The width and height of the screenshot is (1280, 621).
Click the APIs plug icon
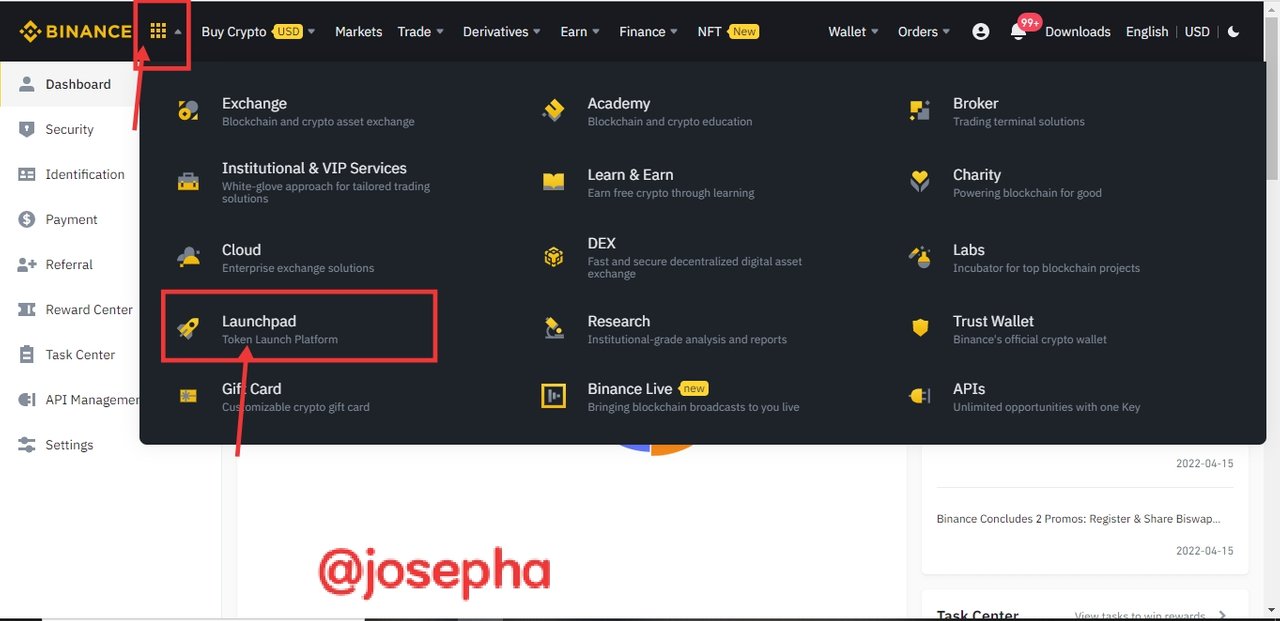point(919,396)
